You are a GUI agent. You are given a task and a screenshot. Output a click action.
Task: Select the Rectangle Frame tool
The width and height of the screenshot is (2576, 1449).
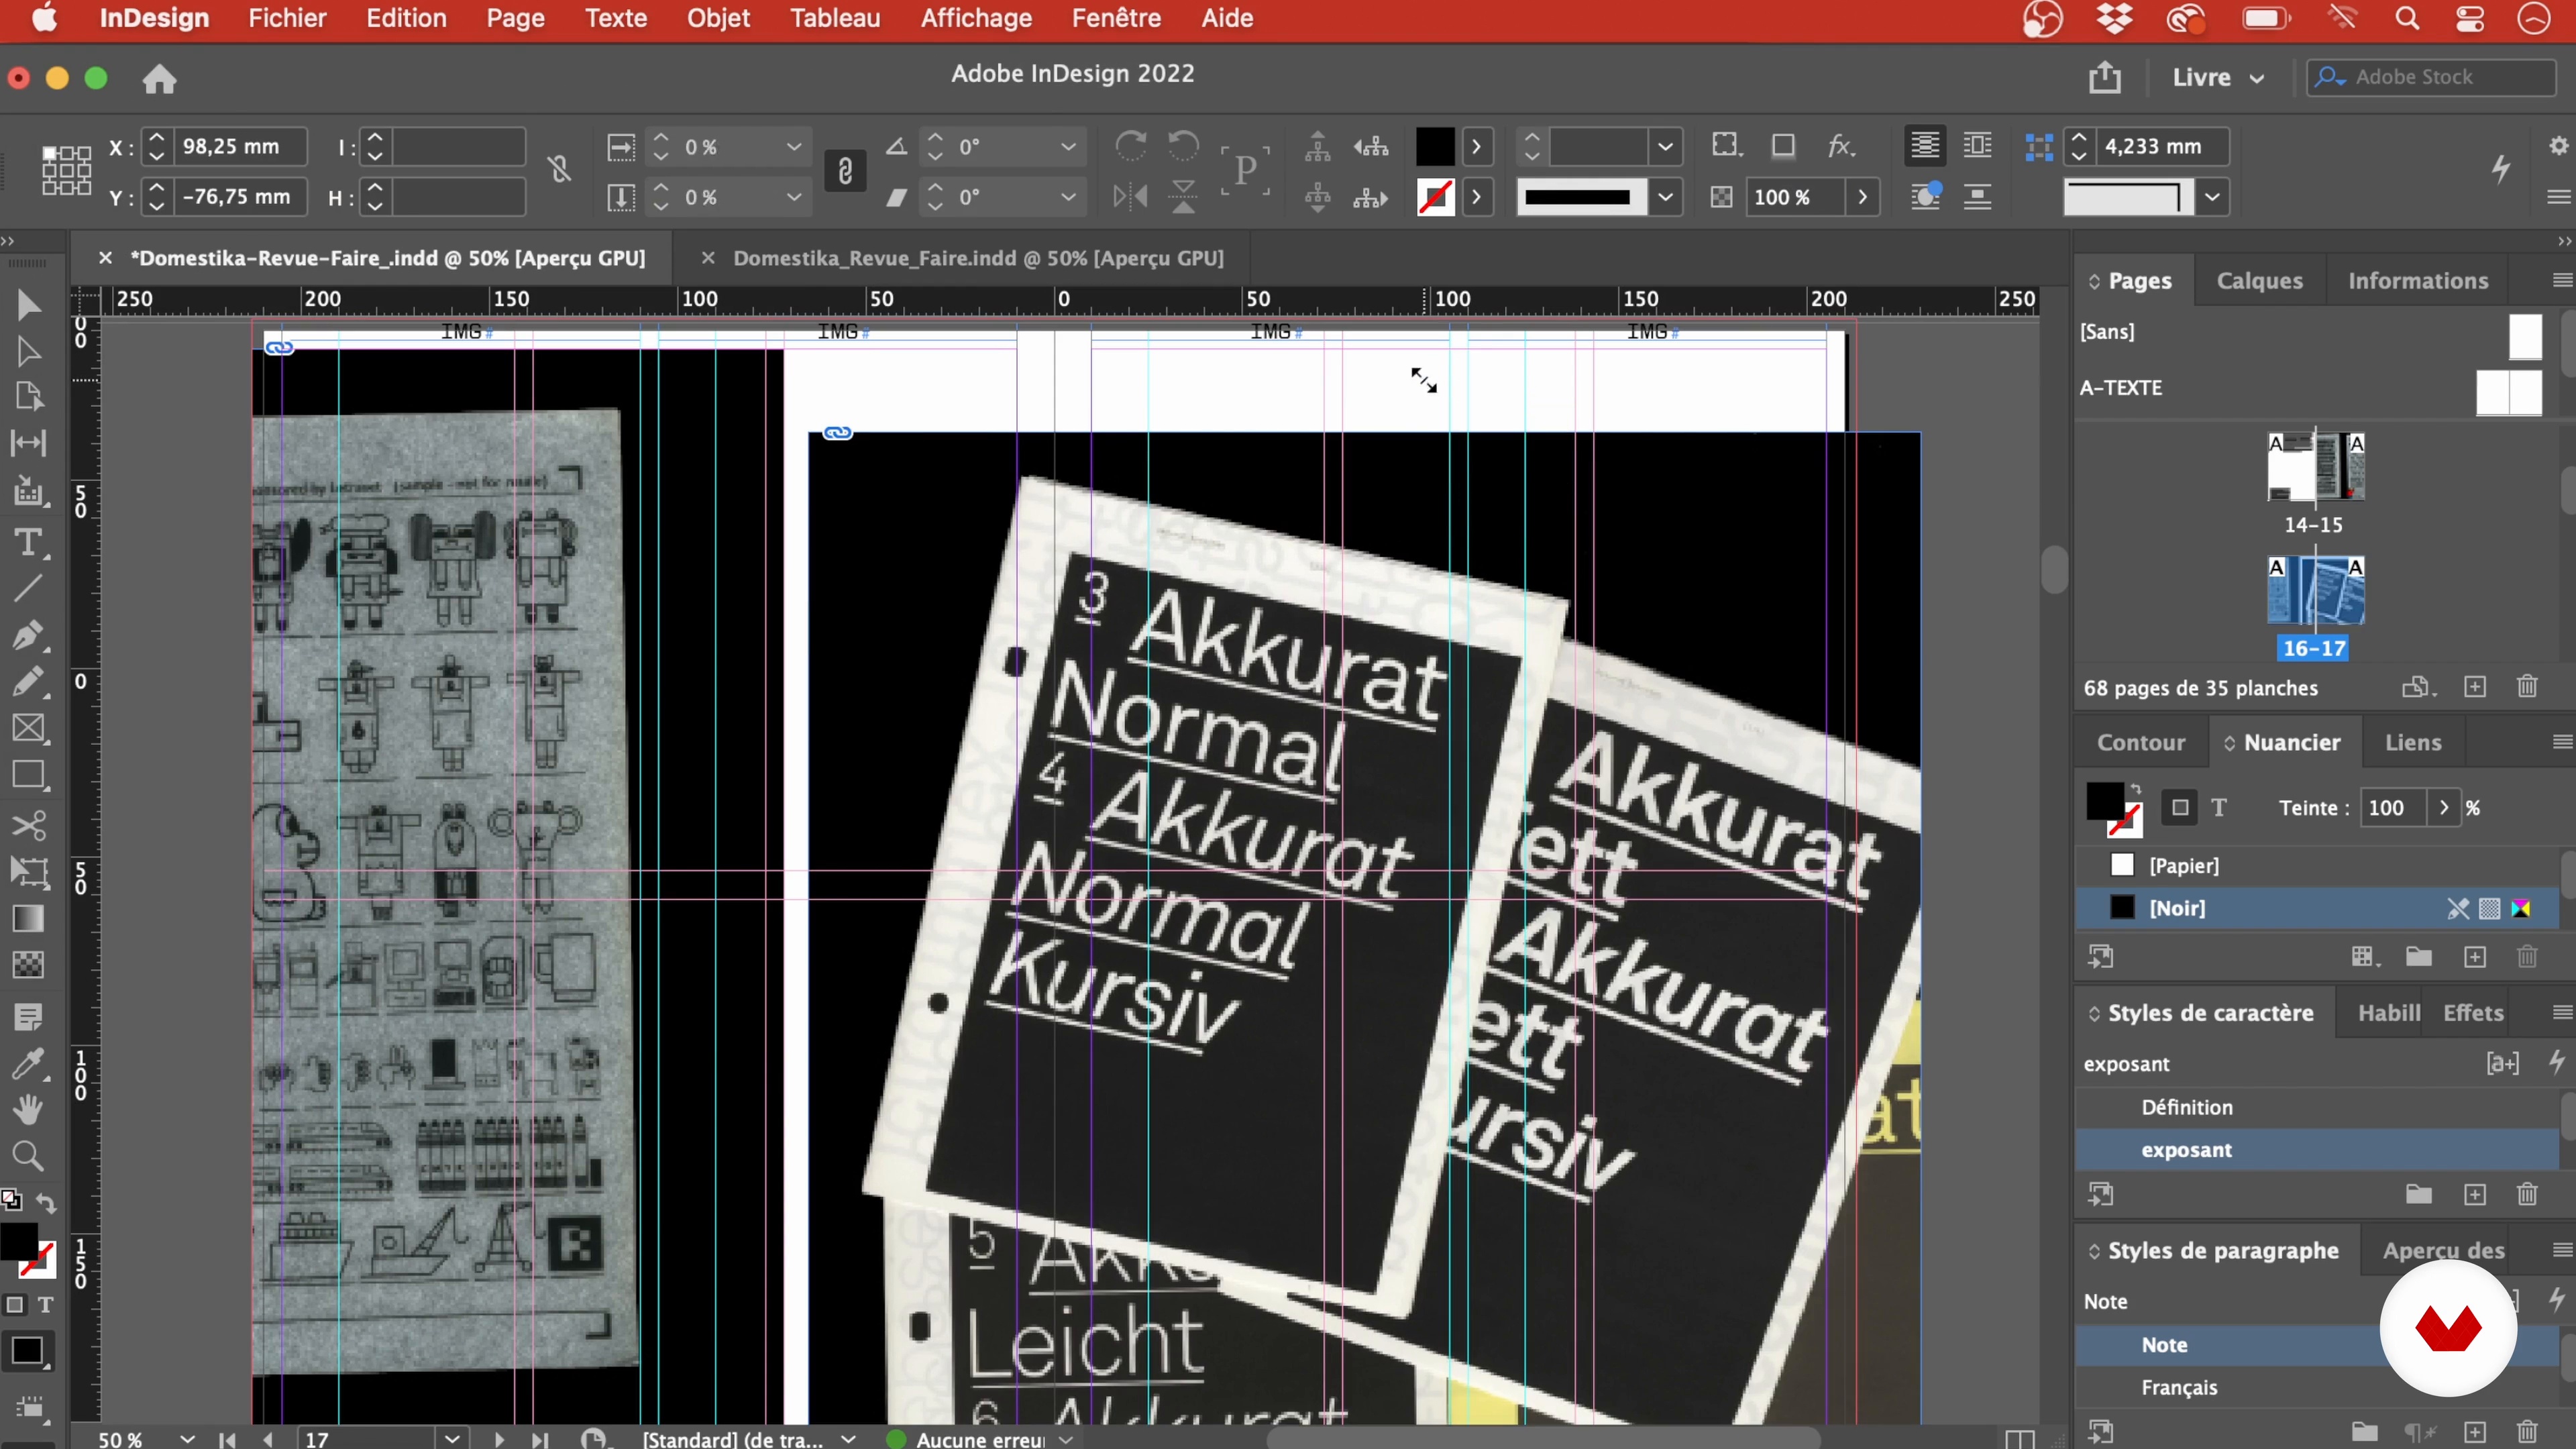(x=28, y=729)
